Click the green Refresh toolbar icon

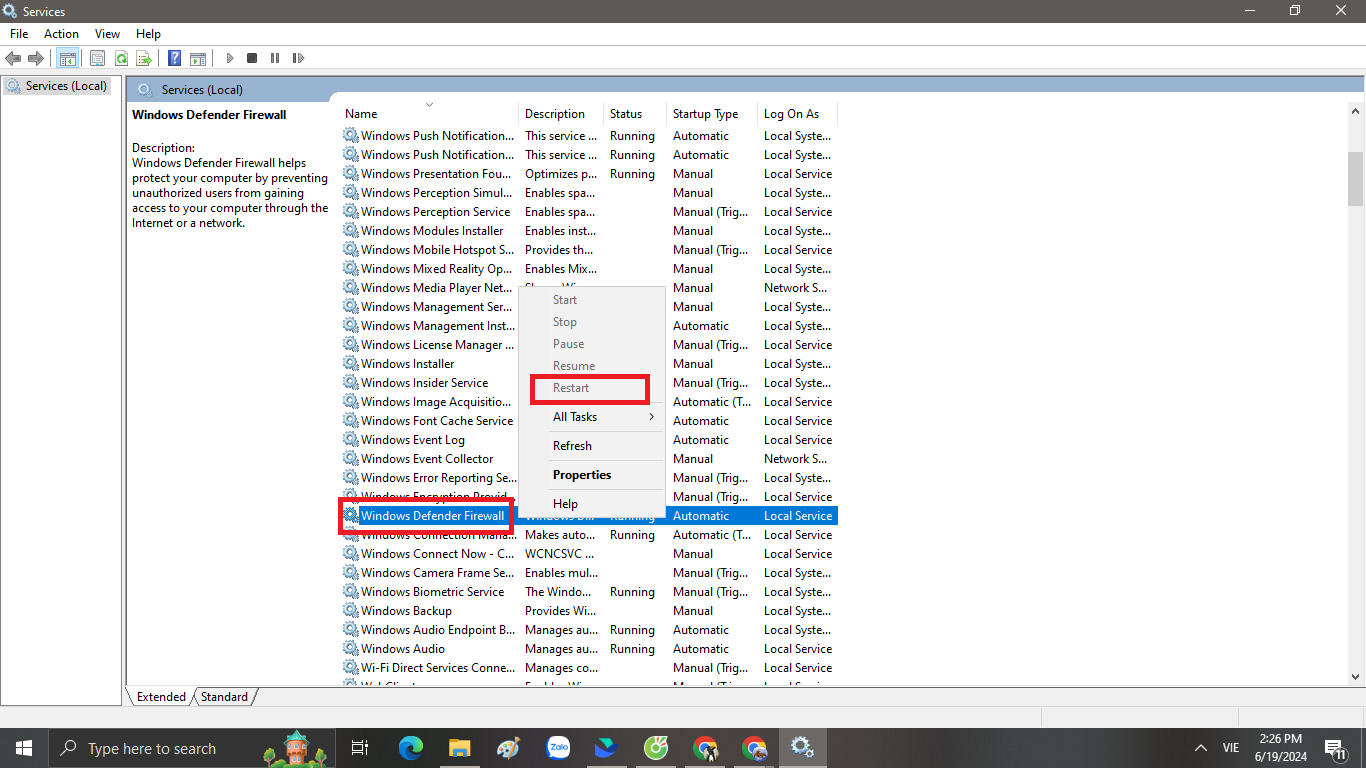click(121, 58)
